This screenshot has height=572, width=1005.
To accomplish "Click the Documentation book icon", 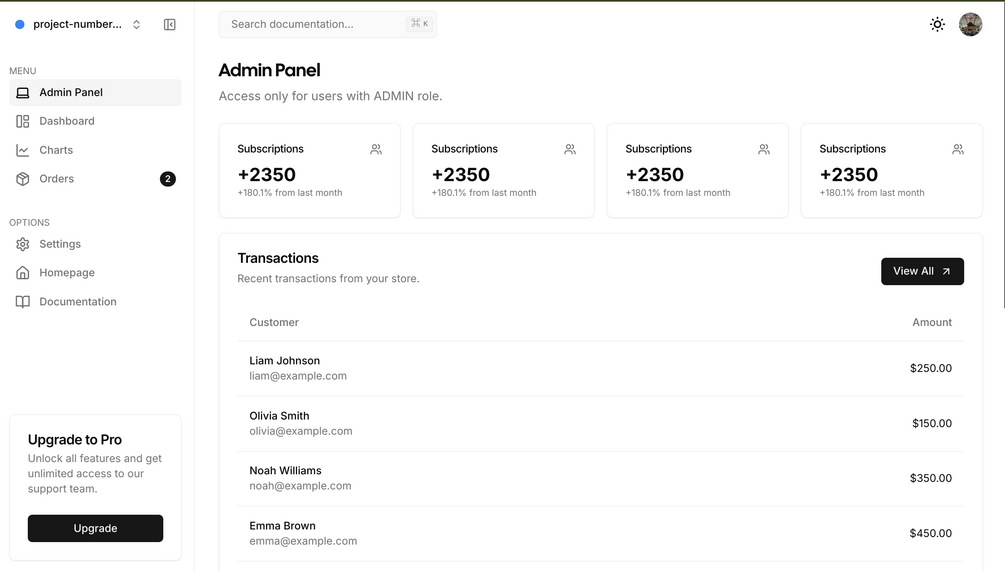I will click(x=23, y=302).
